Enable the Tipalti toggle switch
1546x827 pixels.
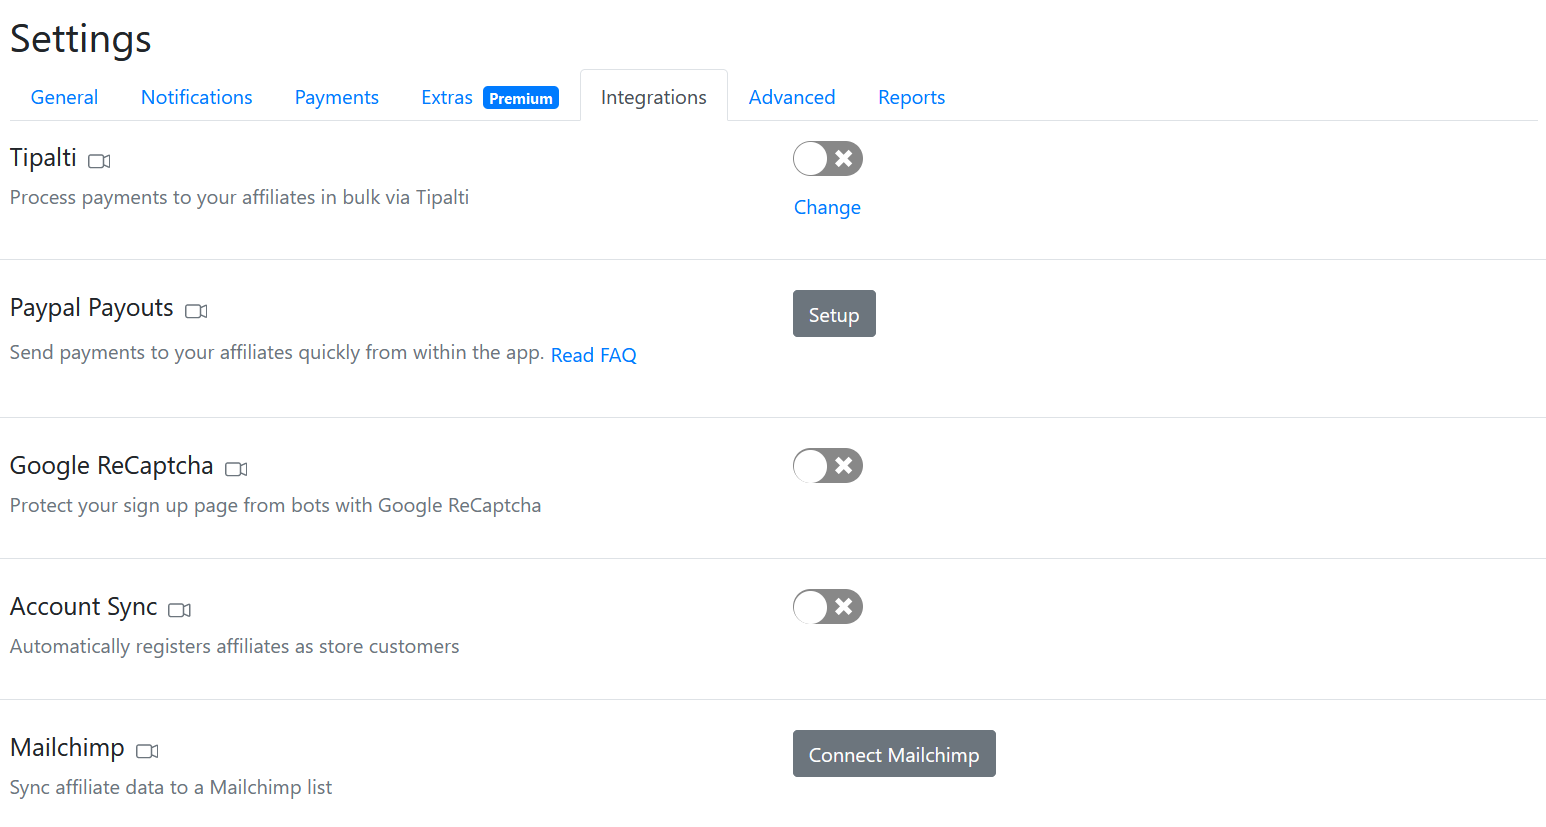[x=828, y=158]
